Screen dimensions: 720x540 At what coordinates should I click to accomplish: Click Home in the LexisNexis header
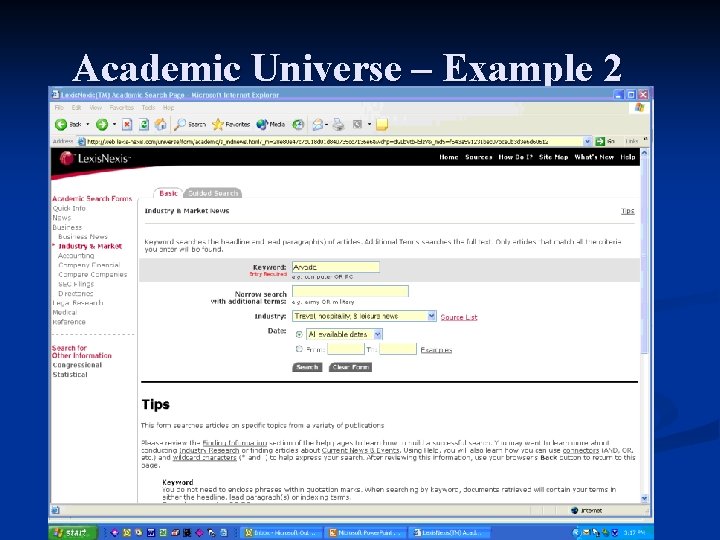(x=449, y=157)
